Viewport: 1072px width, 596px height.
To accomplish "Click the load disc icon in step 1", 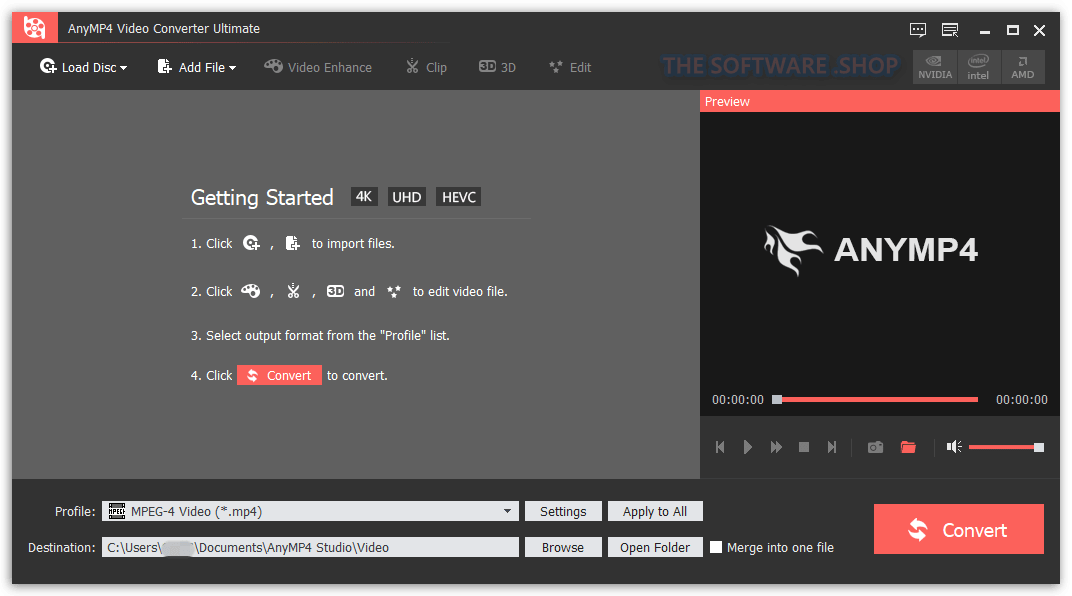I will tap(252, 243).
